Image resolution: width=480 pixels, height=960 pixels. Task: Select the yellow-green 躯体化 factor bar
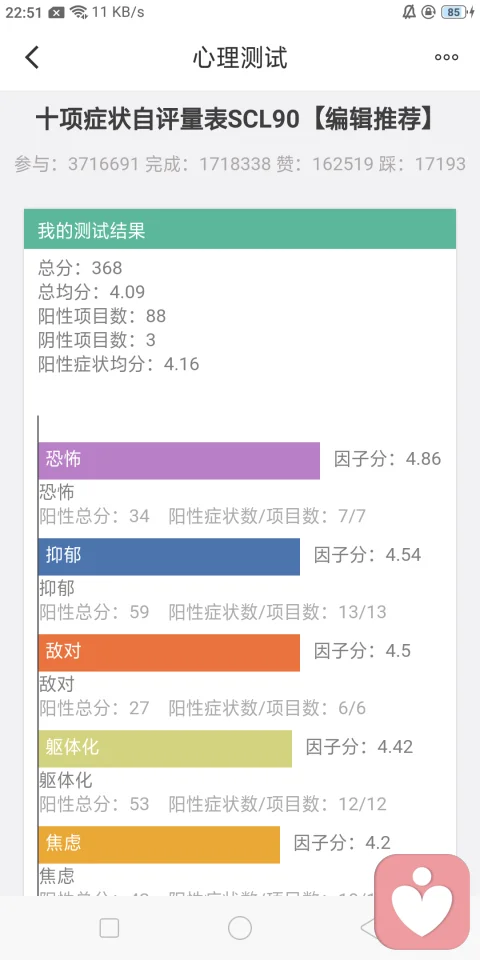[x=165, y=749]
